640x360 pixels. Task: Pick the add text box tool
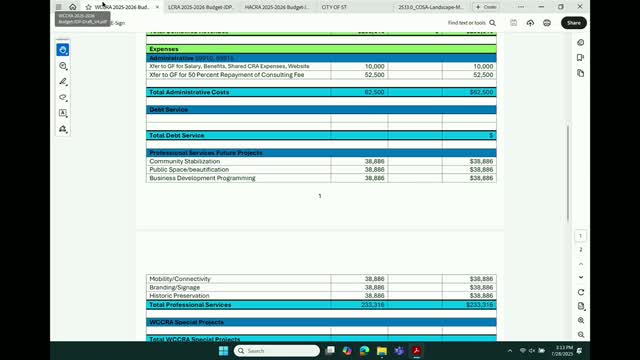[63, 113]
